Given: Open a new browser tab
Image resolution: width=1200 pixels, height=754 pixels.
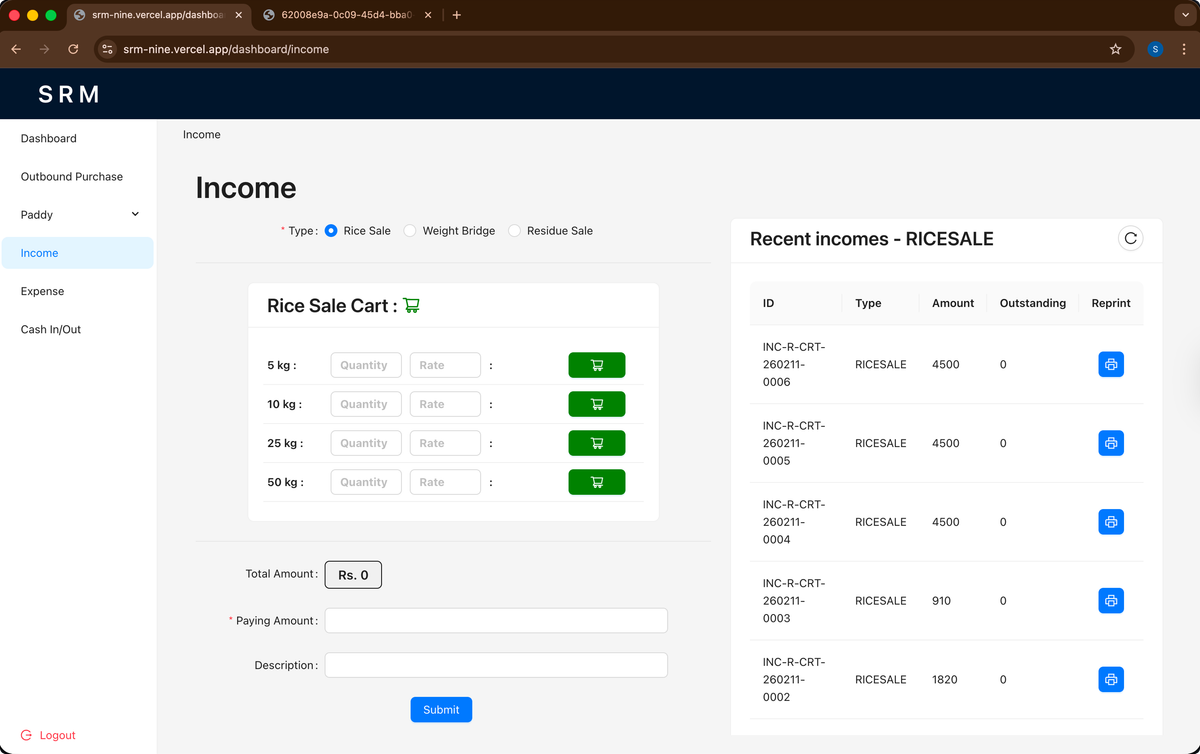Looking at the screenshot, I should [456, 15].
